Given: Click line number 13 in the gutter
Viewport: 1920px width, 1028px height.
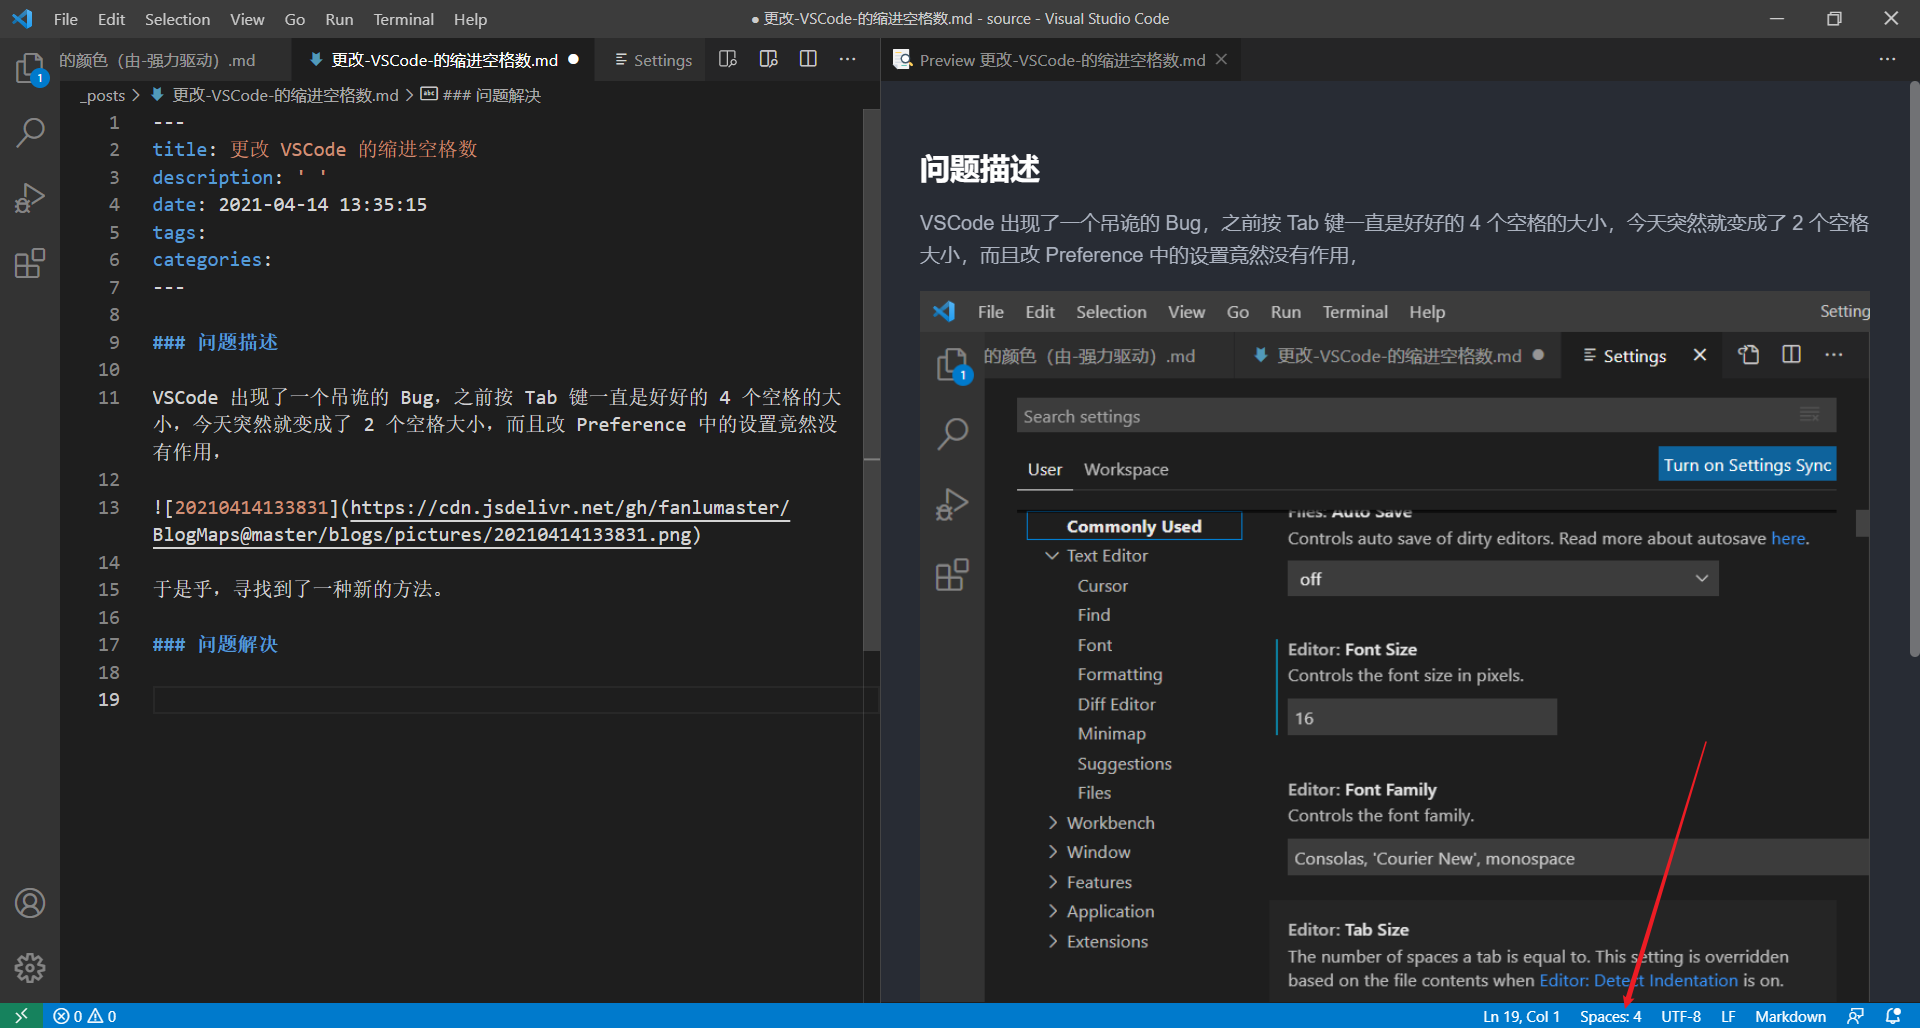Looking at the screenshot, I should point(109,508).
